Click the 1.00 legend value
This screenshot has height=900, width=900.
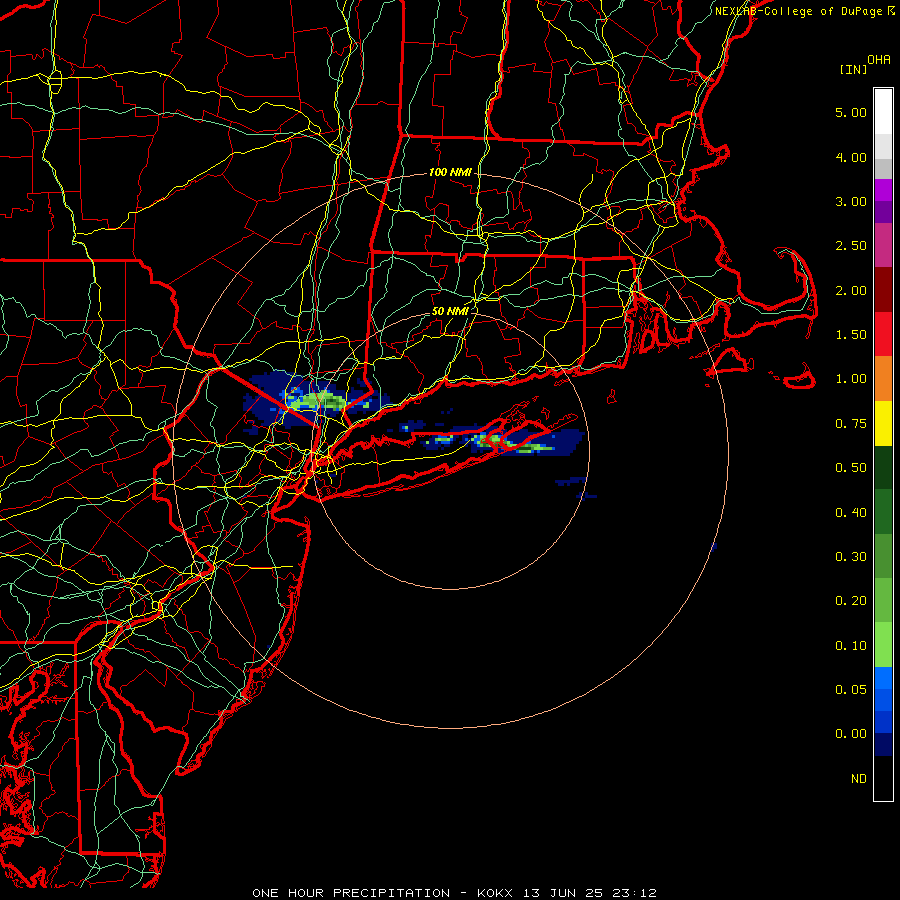851,379
